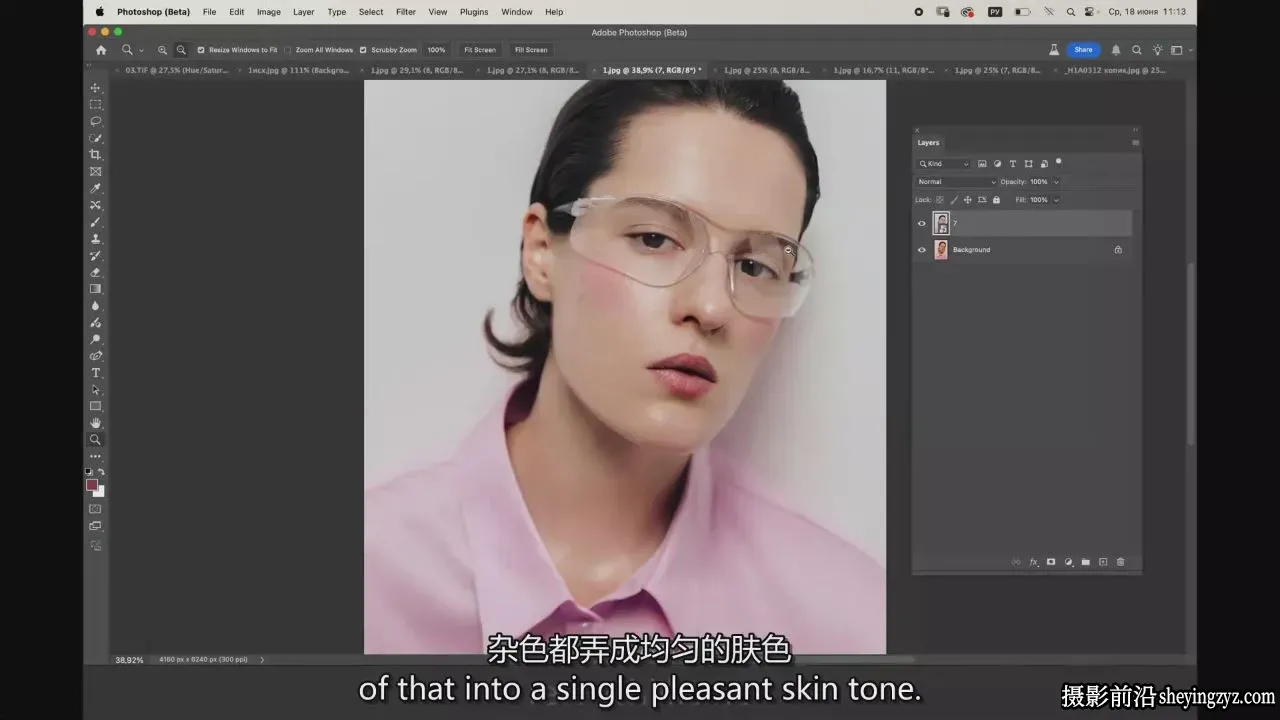Select the Eyedropper tool
Image resolution: width=1280 pixels, height=720 pixels.
(x=96, y=188)
